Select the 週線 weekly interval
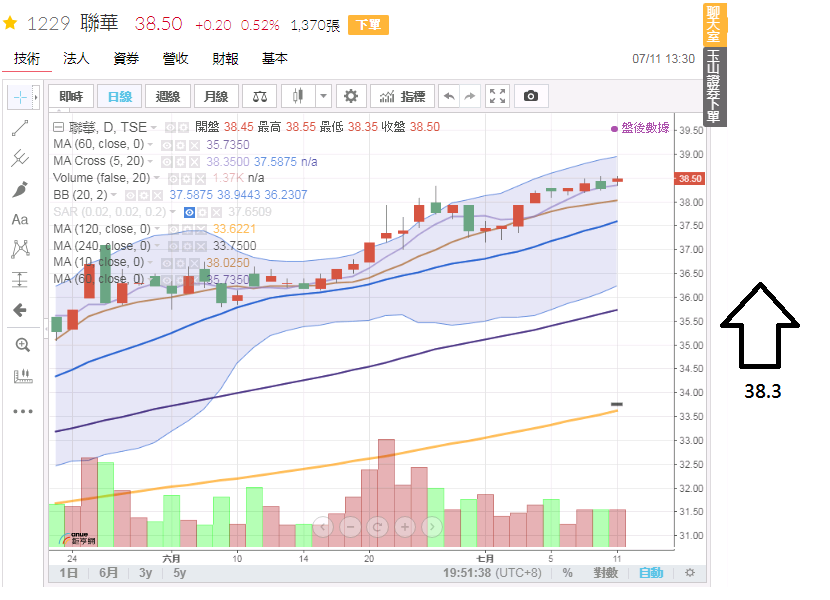This screenshot has height=600, width=830. 168,96
